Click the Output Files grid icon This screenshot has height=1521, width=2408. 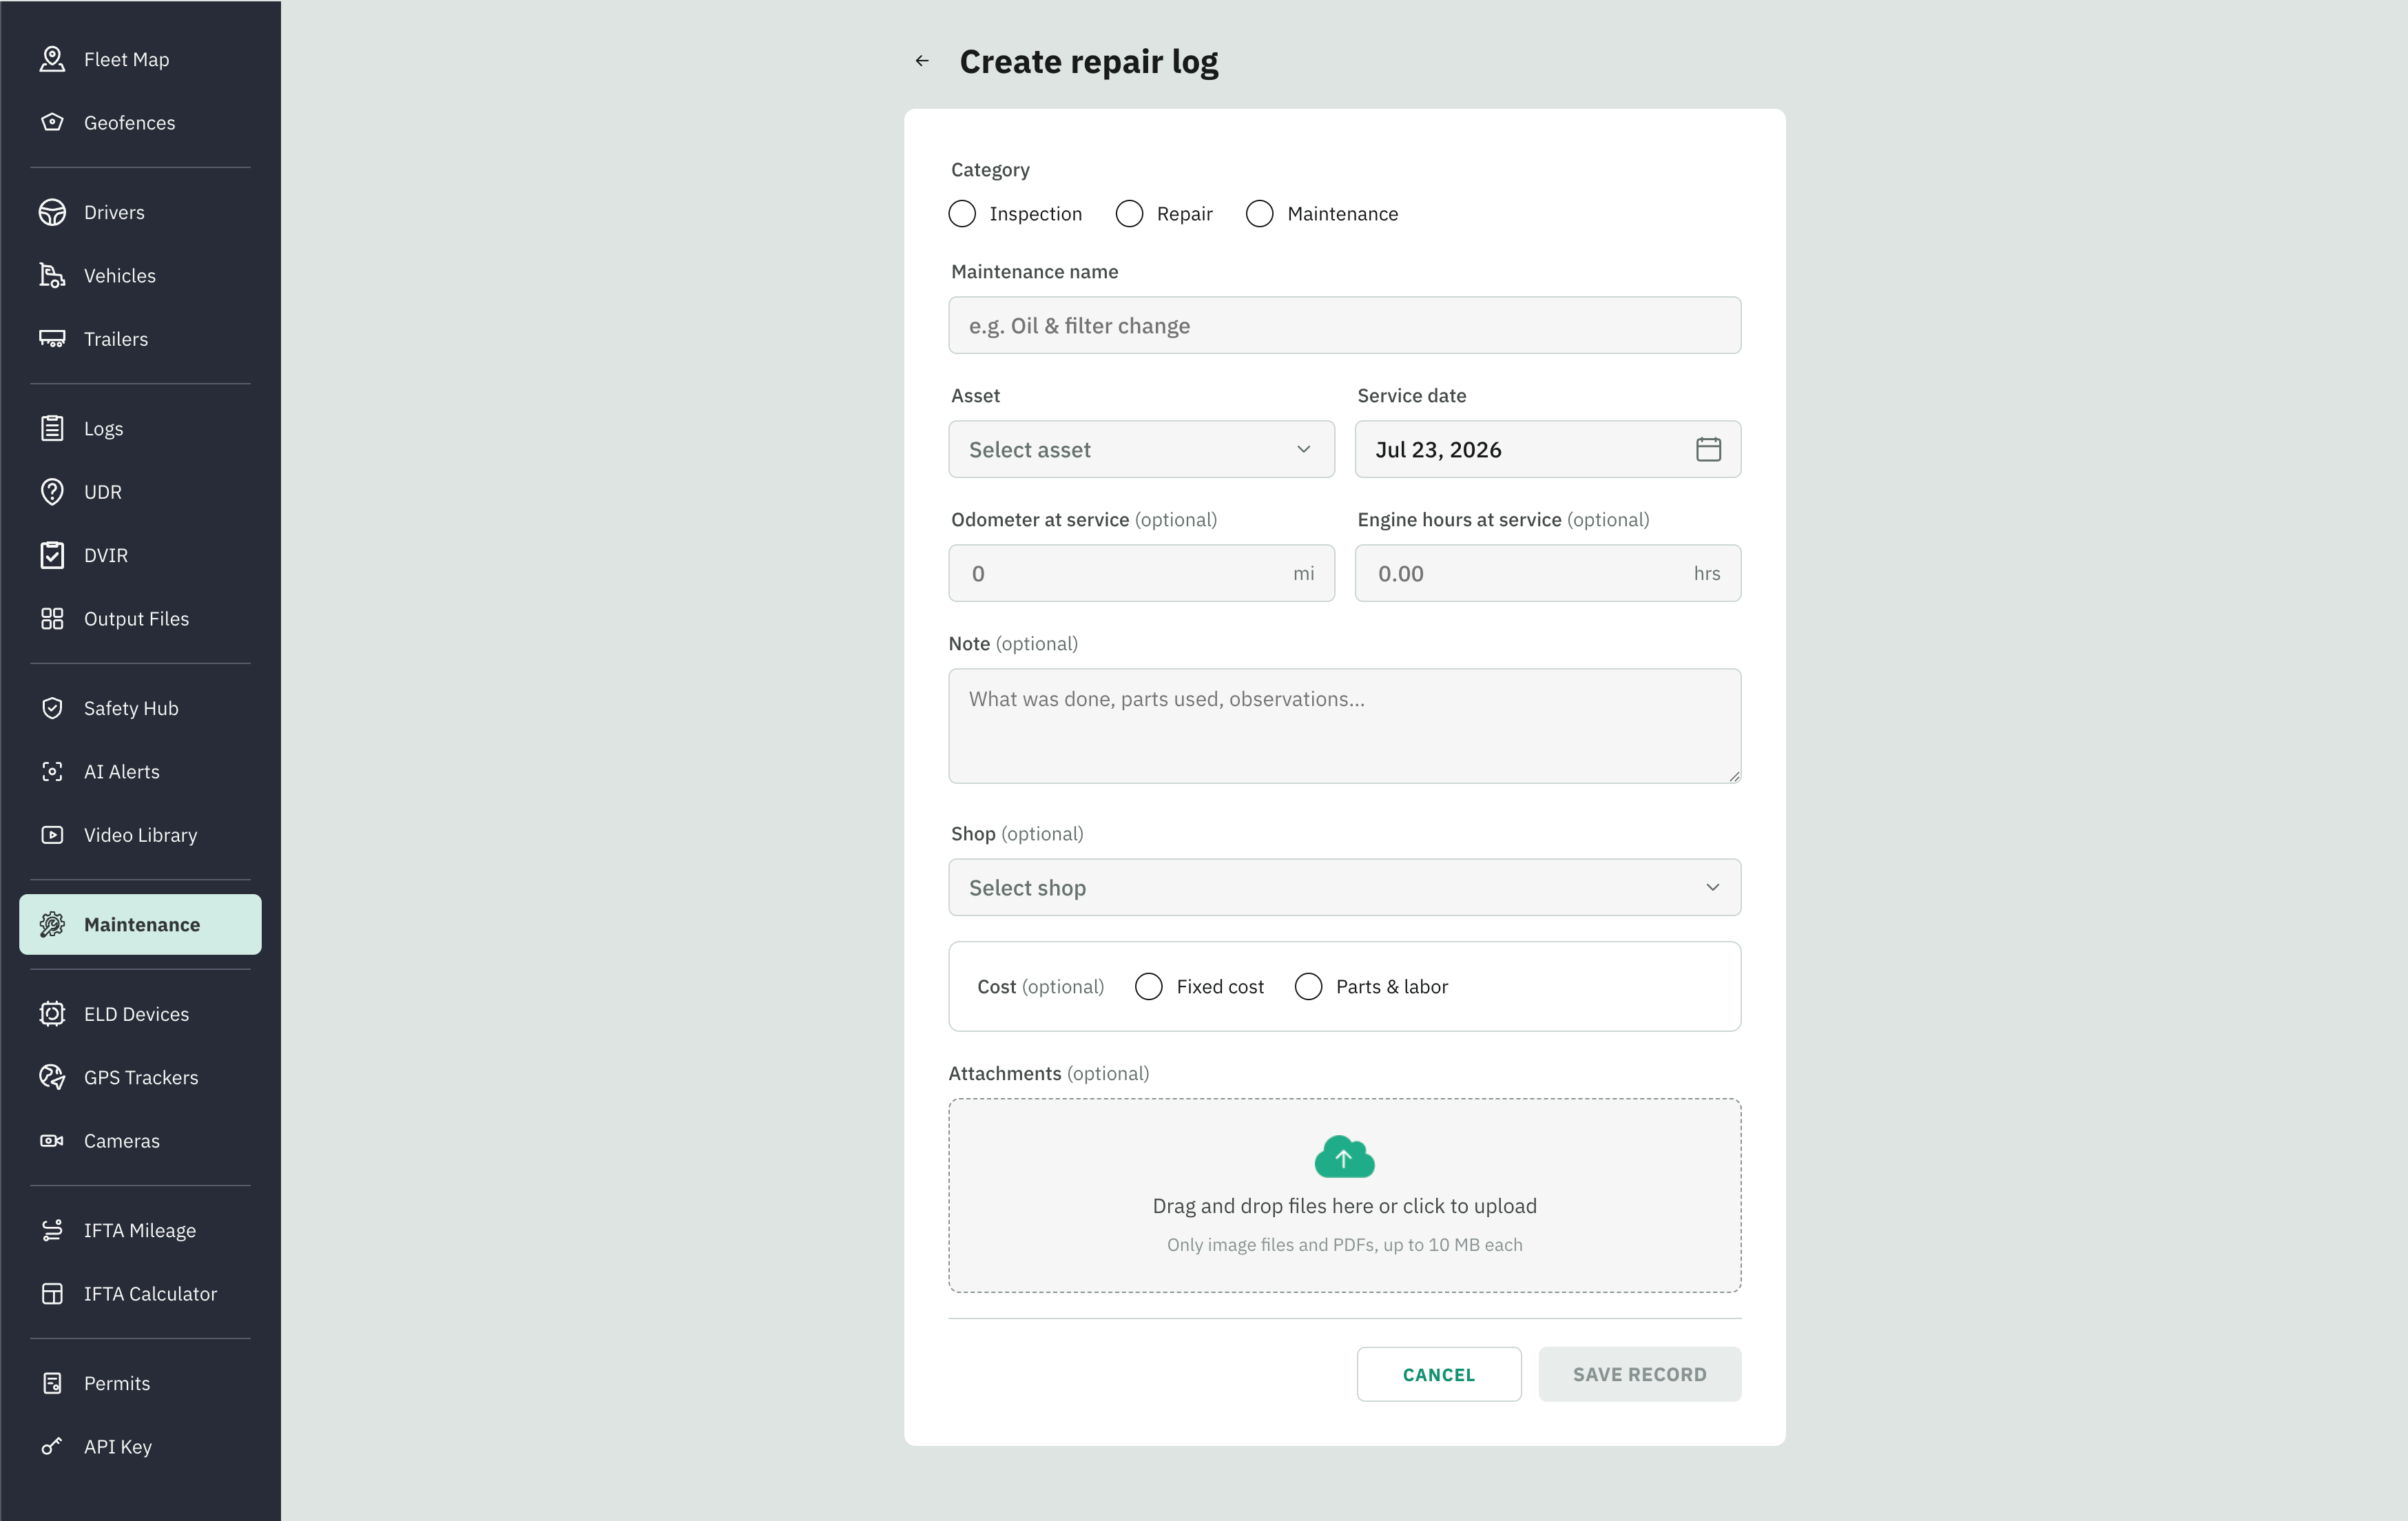52,619
